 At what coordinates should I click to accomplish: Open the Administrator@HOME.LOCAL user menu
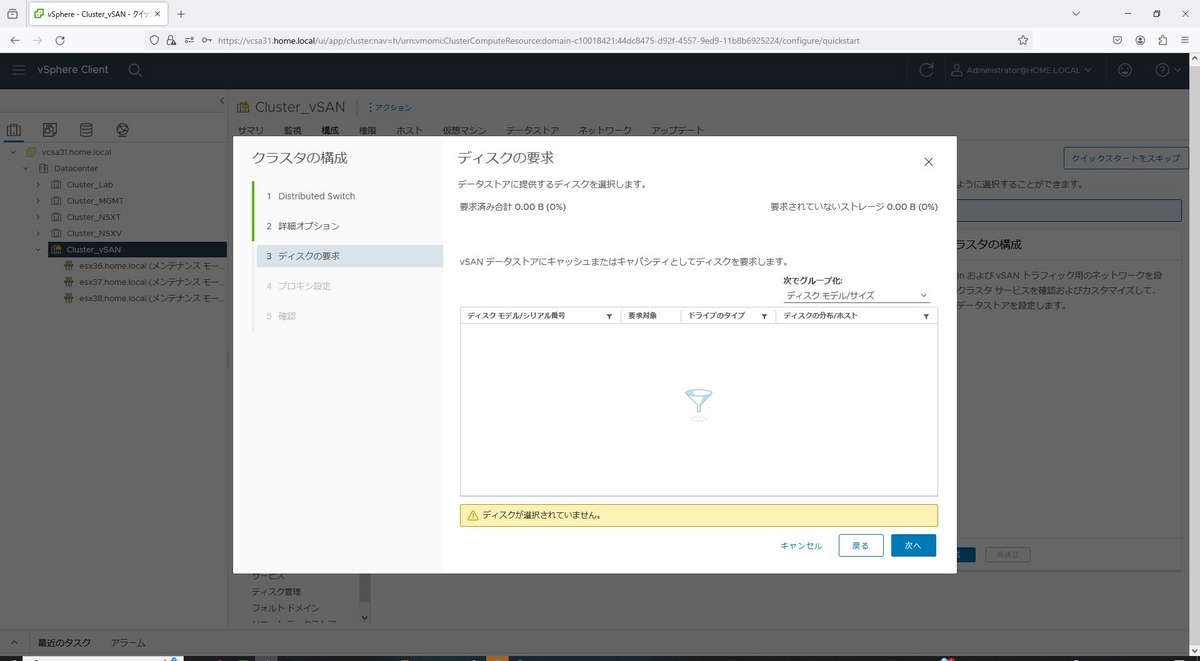tap(1021, 70)
